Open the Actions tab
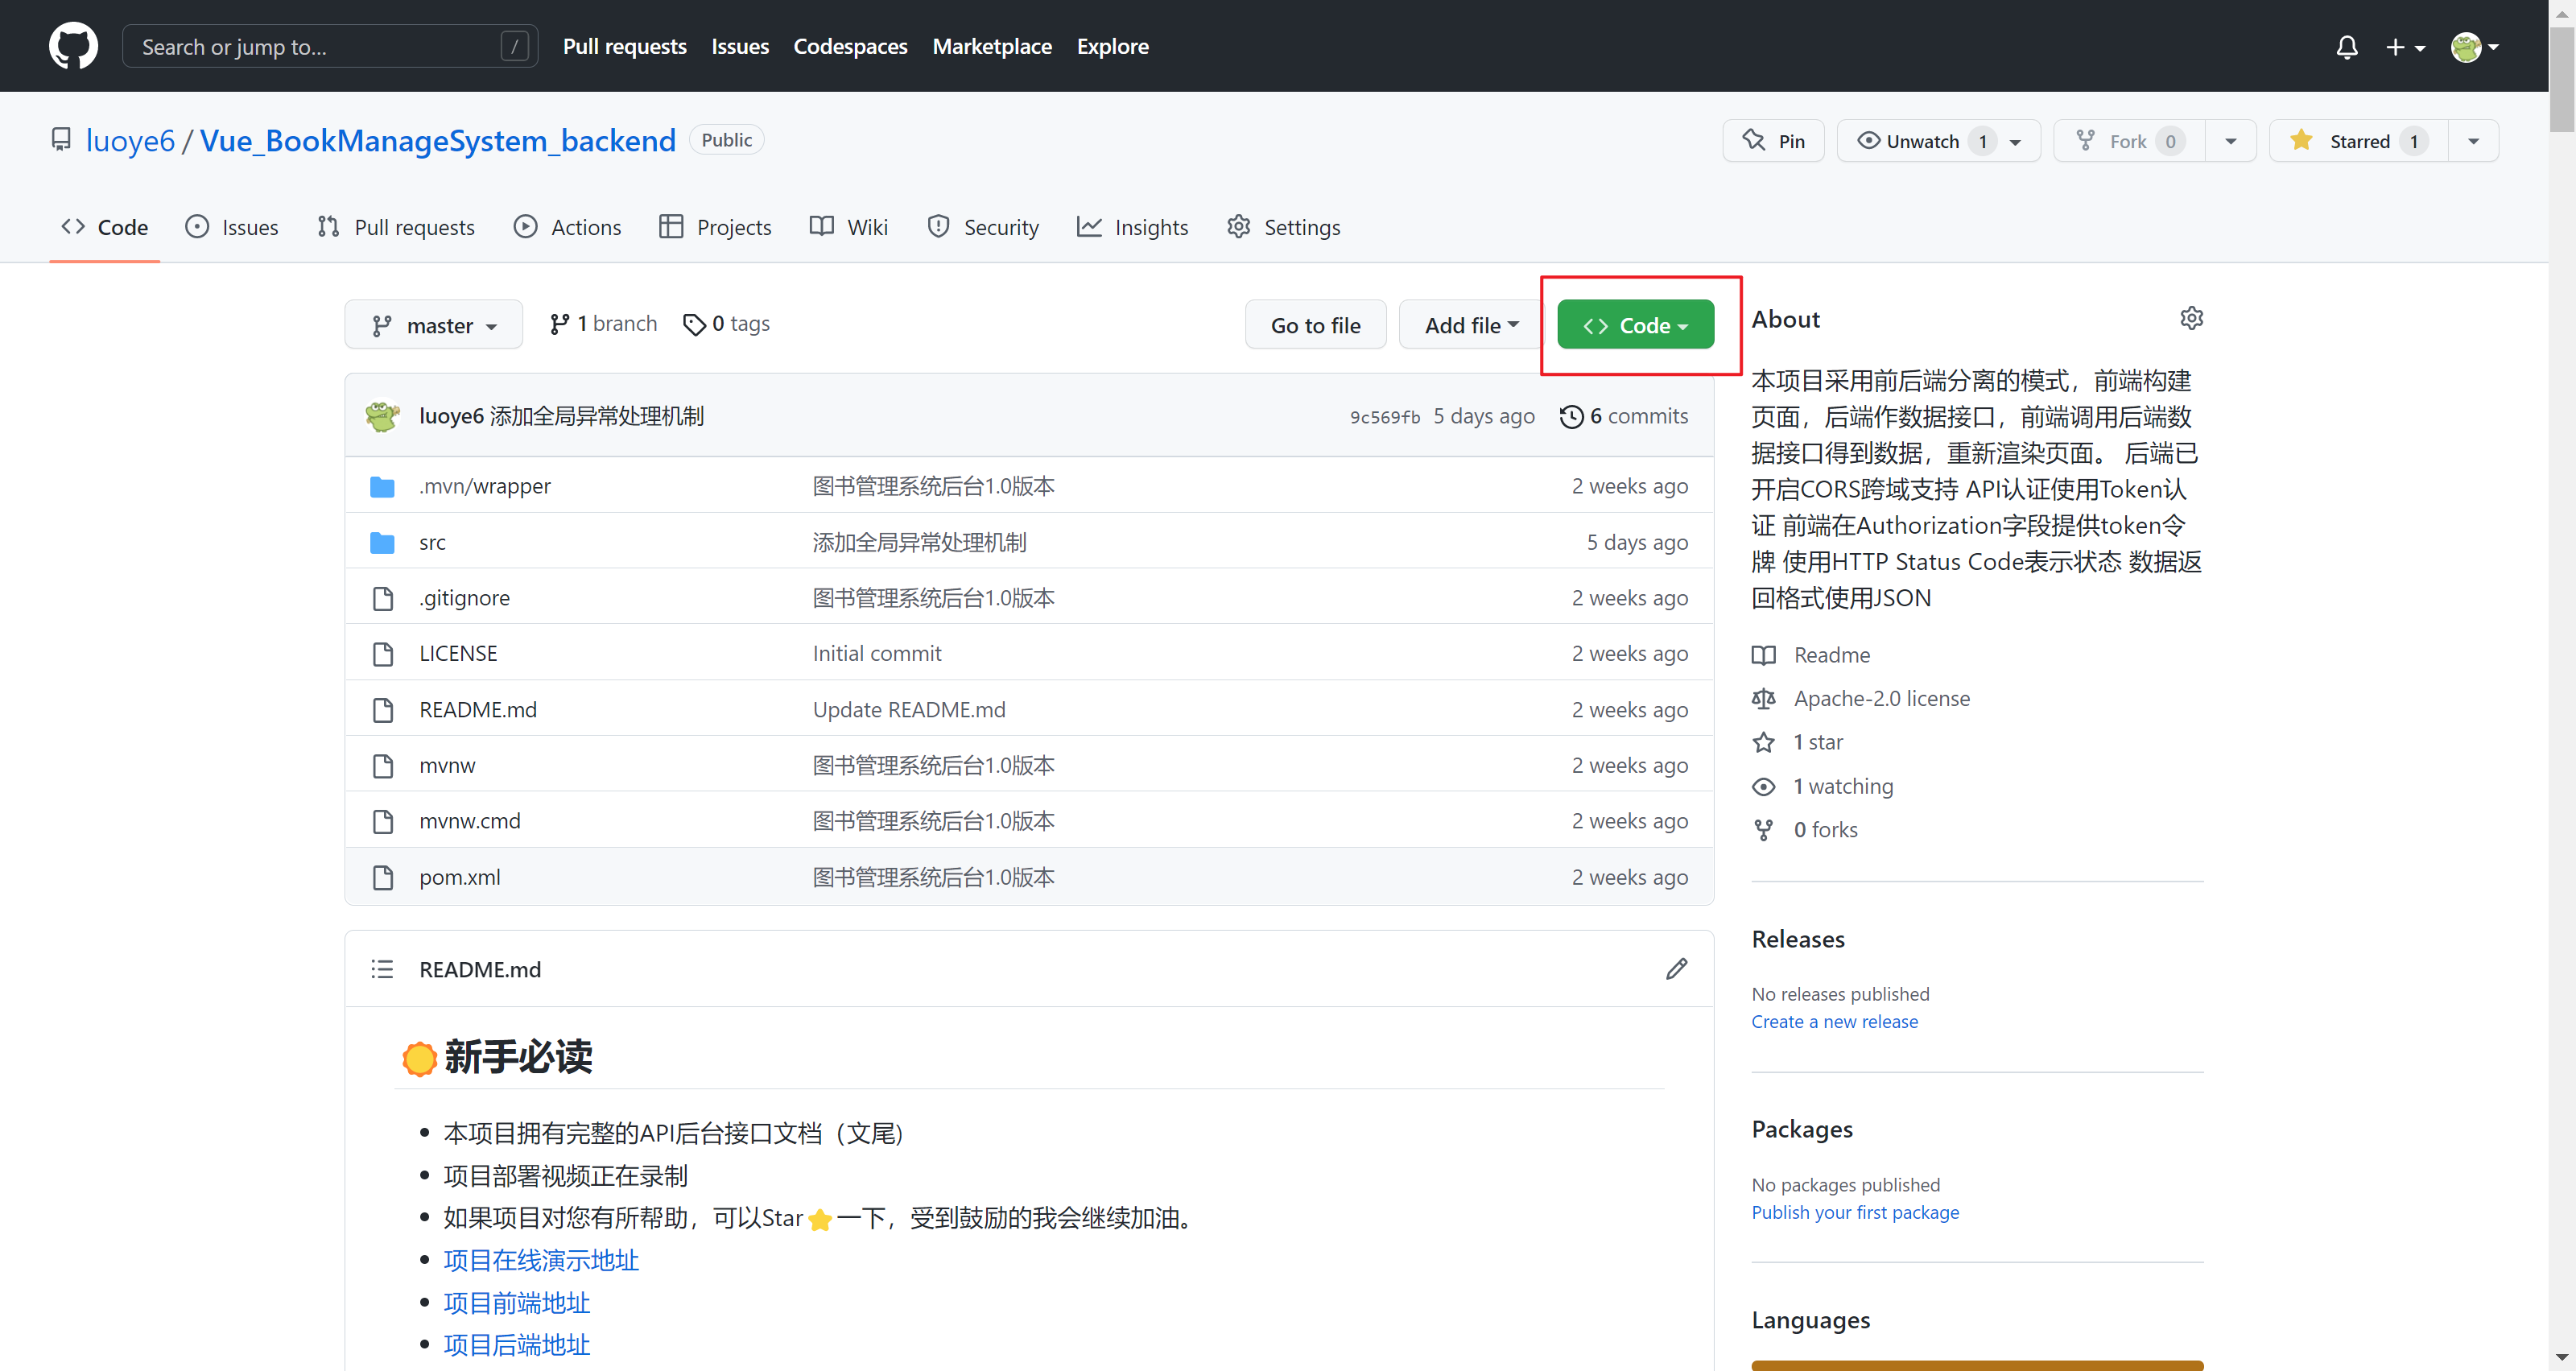 (568, 227)
